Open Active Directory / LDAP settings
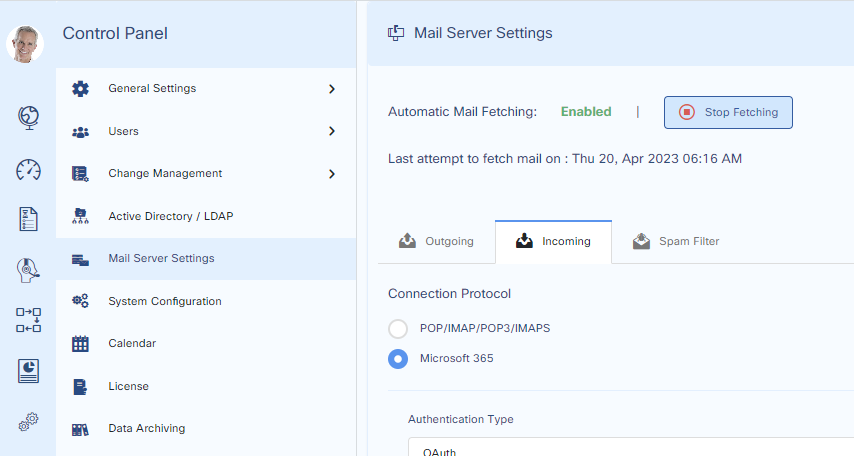 170,216
